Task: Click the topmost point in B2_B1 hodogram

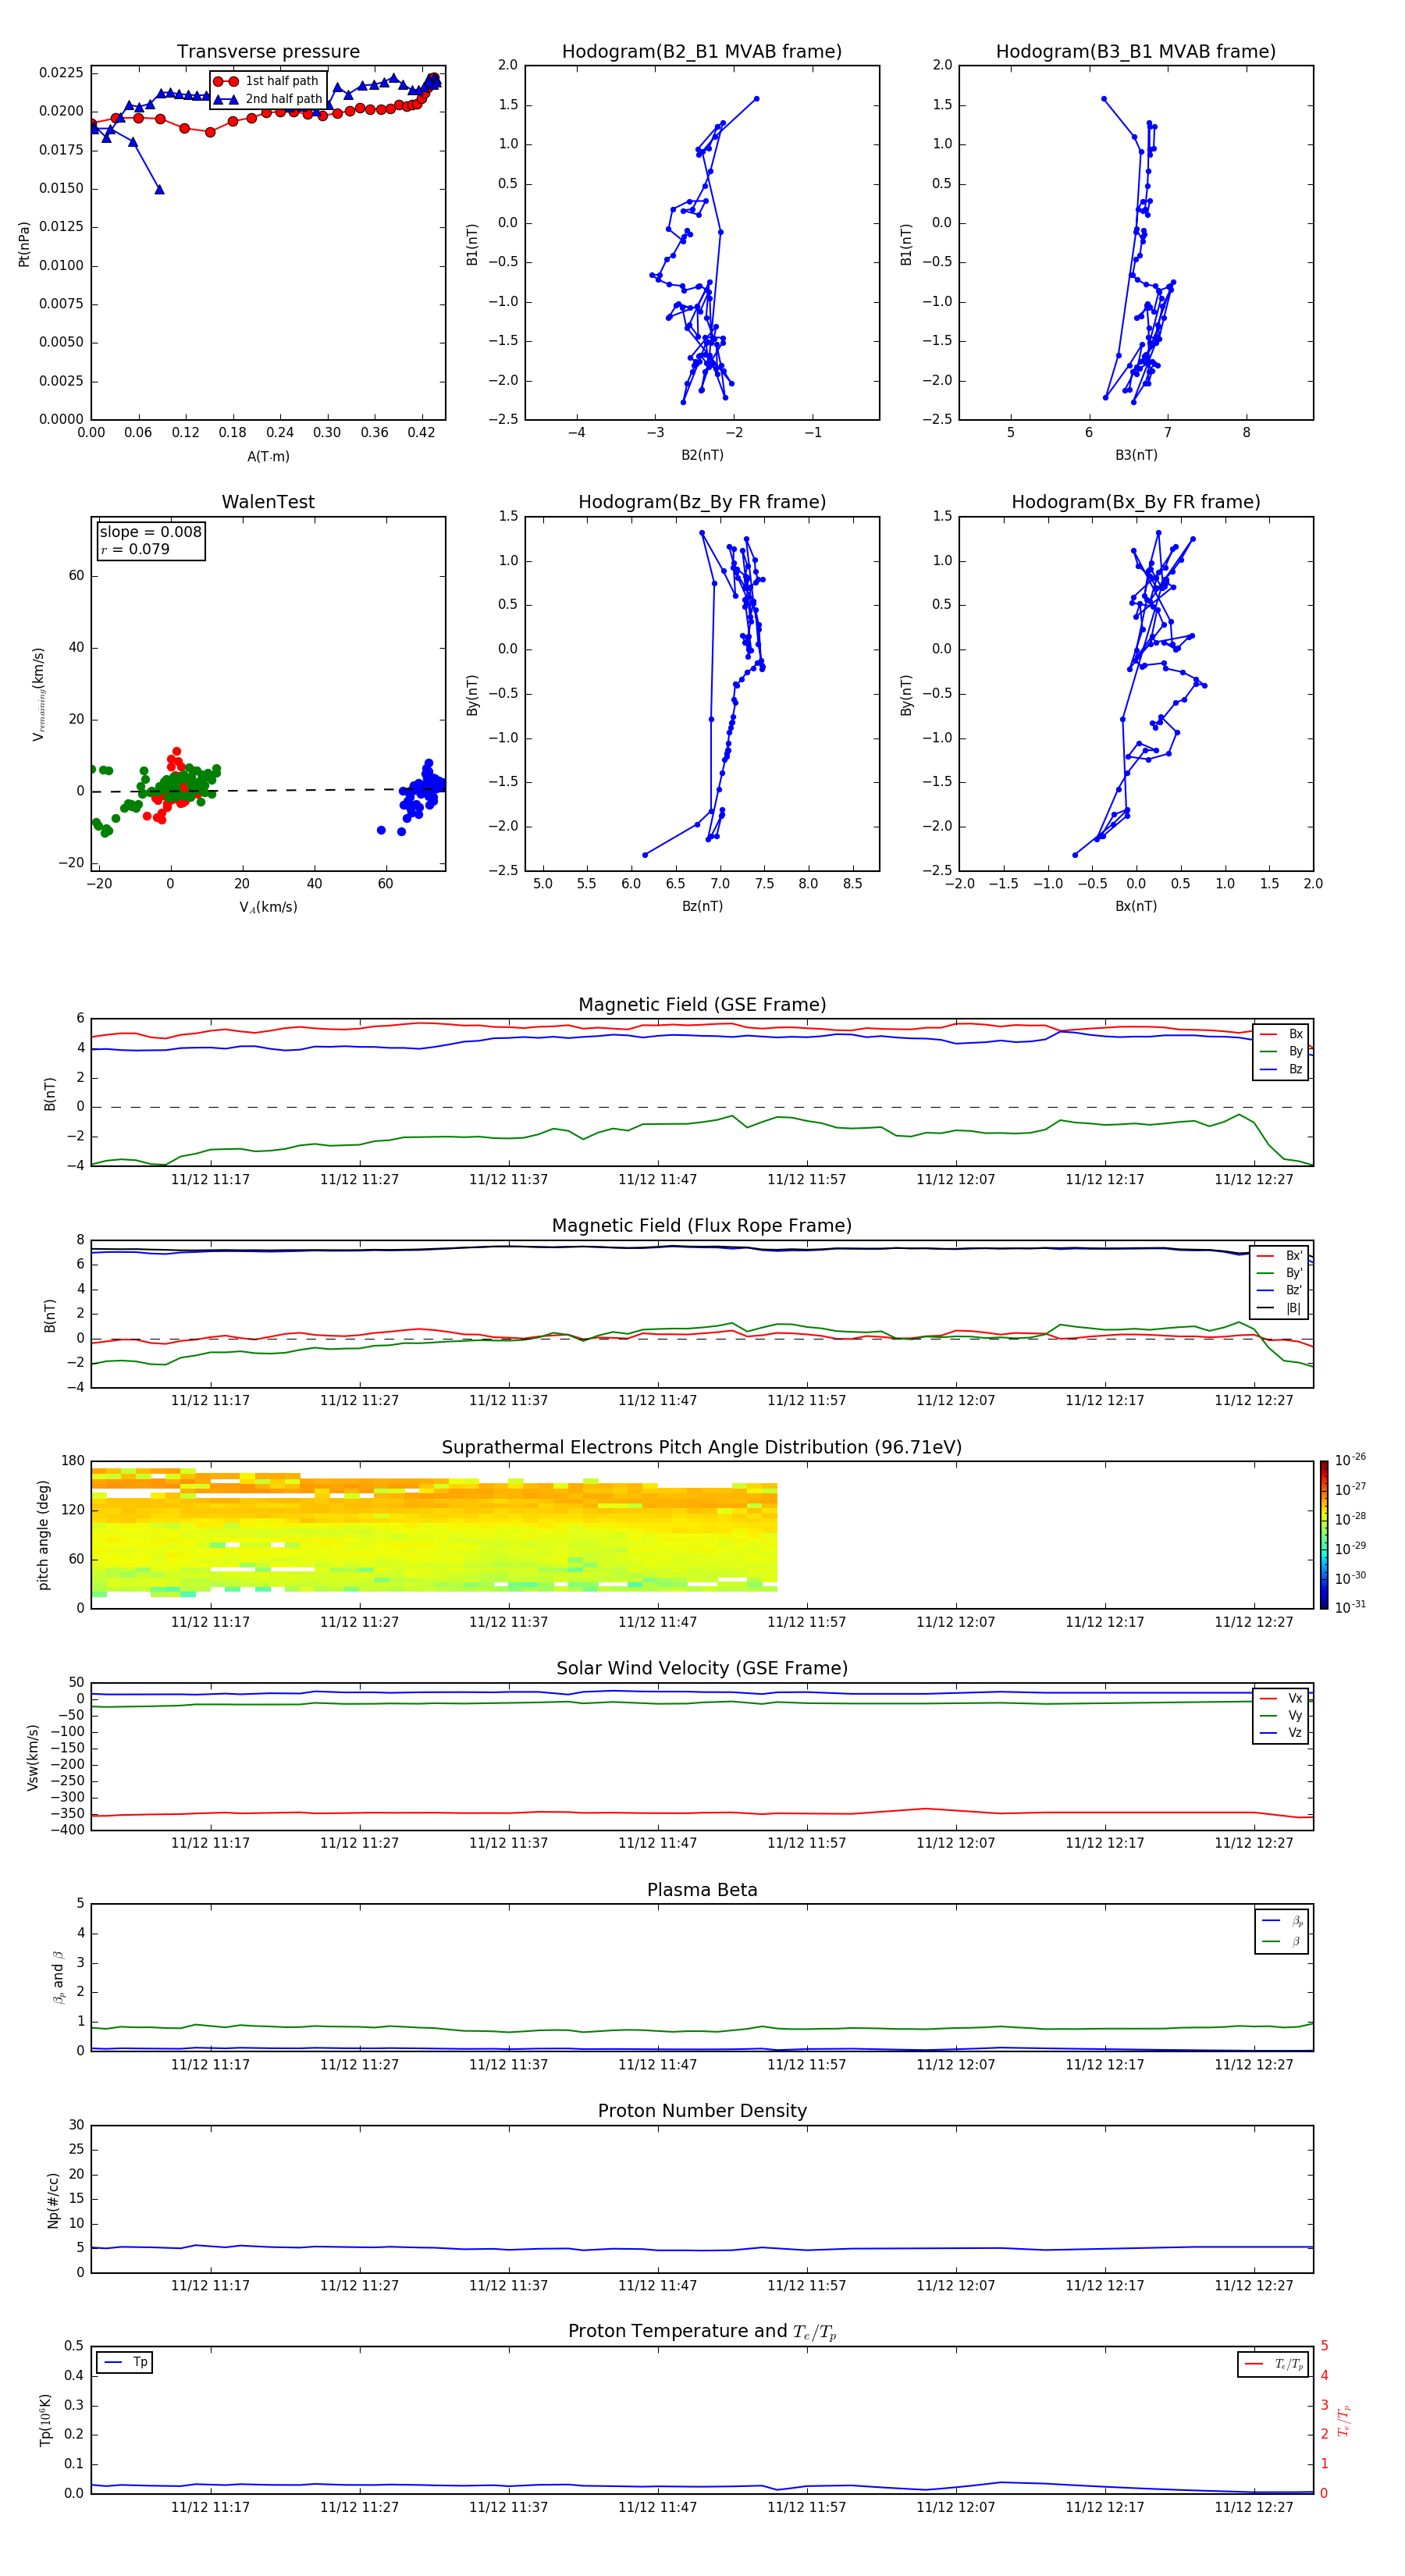Action: pos(756,99)
